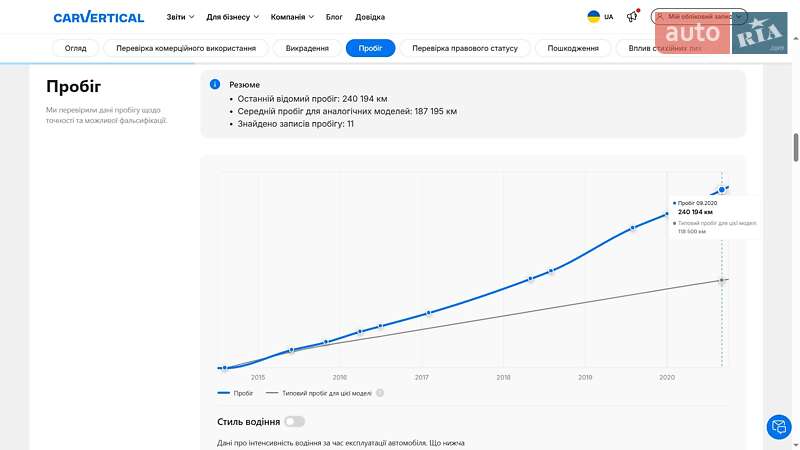Click the help icon next to typical mileage legend

click(x=380, y=393)
